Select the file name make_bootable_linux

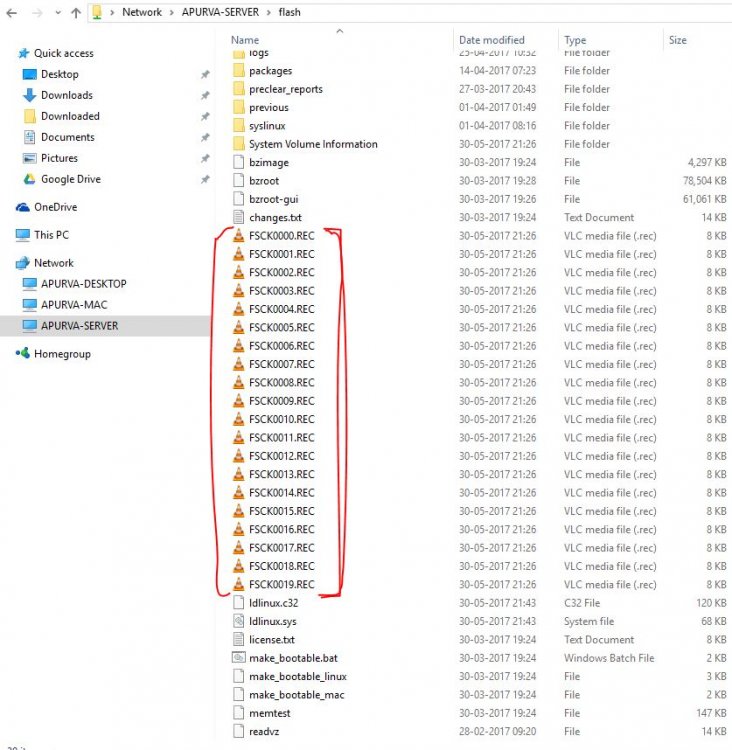[298, 676]
